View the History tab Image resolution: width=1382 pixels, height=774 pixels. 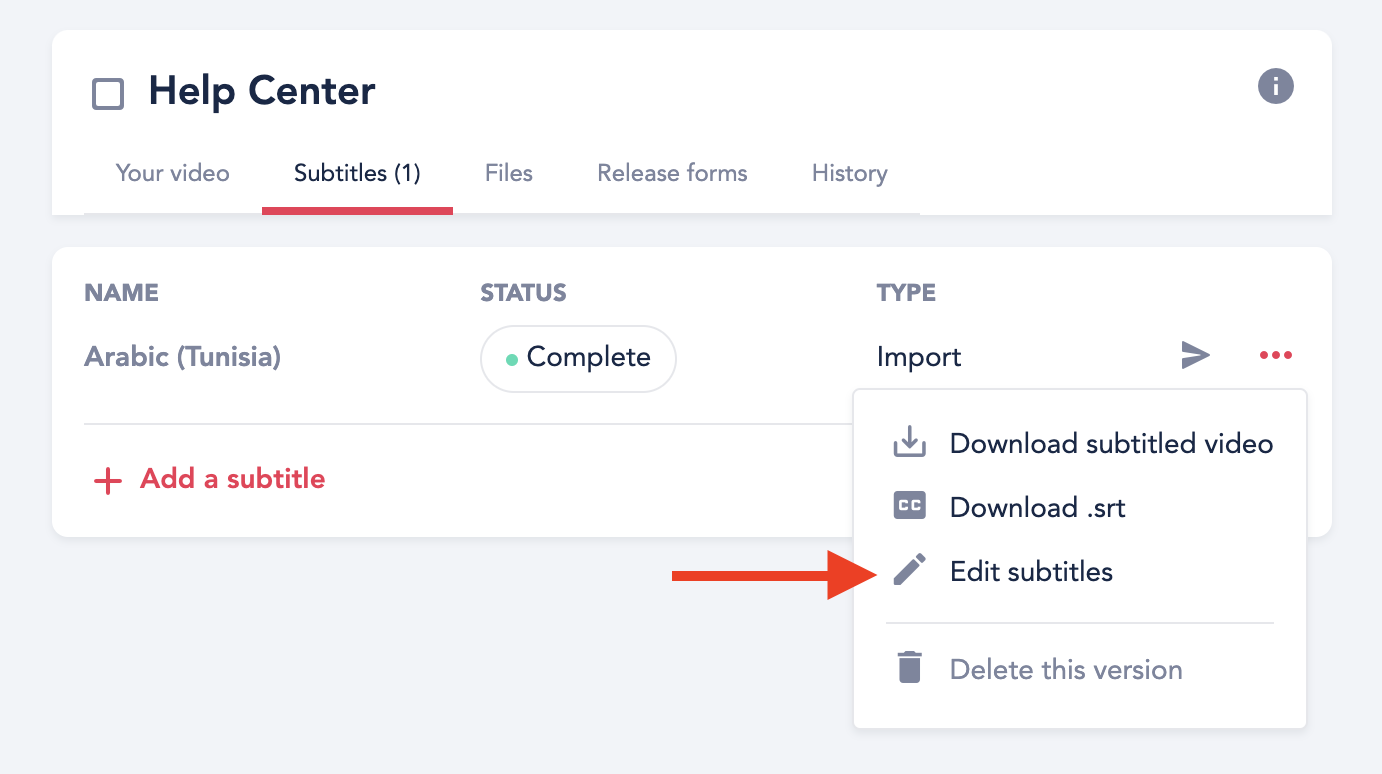(849, 173)
